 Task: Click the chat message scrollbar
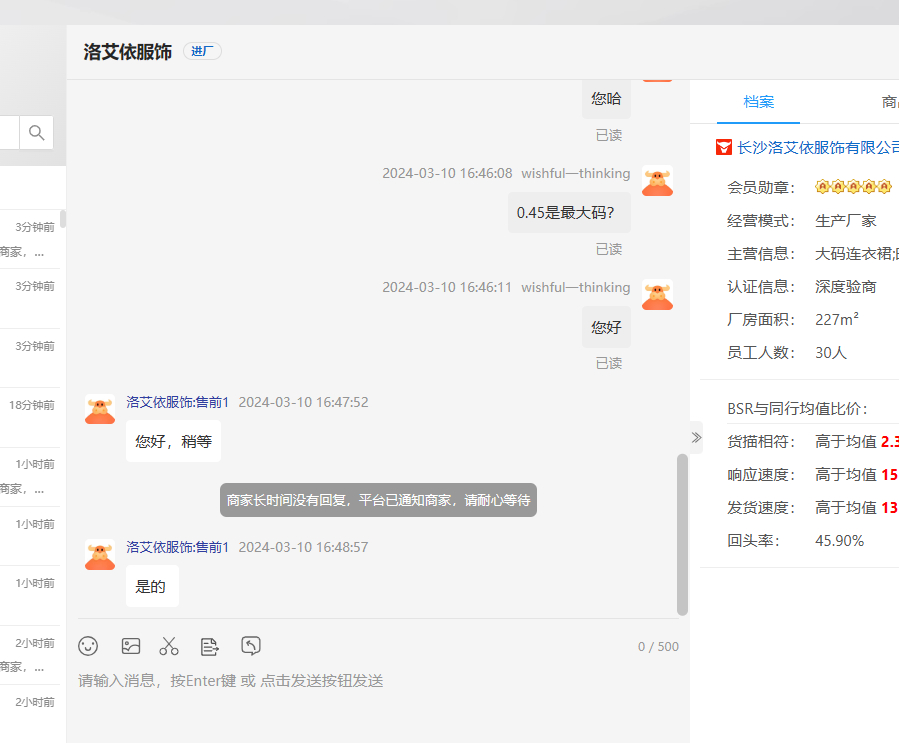point(682,534)
